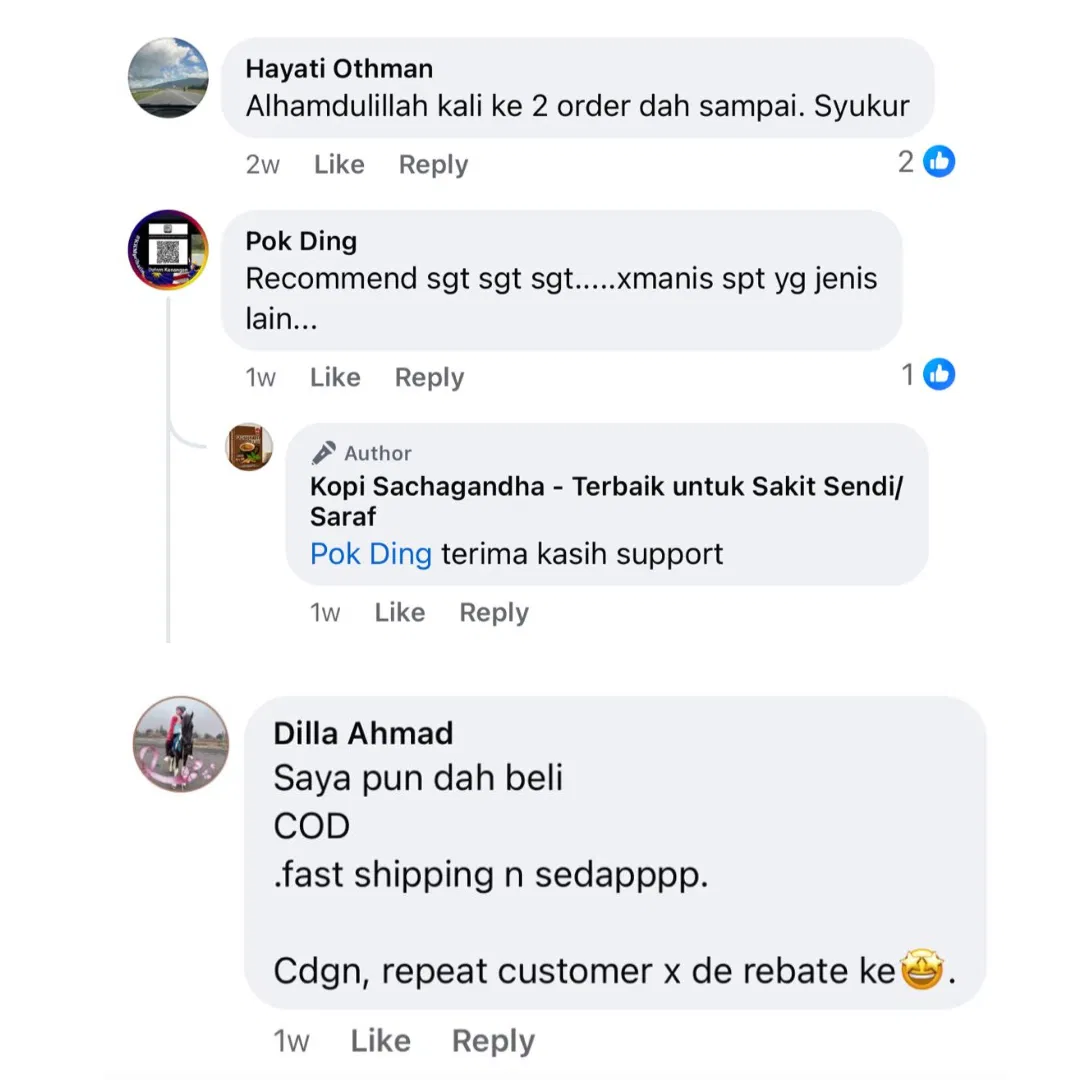Screen dimensions: 1080x1080
Task: Reply to Dilla Ahmad's comment
Action: (x=493, y=1041)
